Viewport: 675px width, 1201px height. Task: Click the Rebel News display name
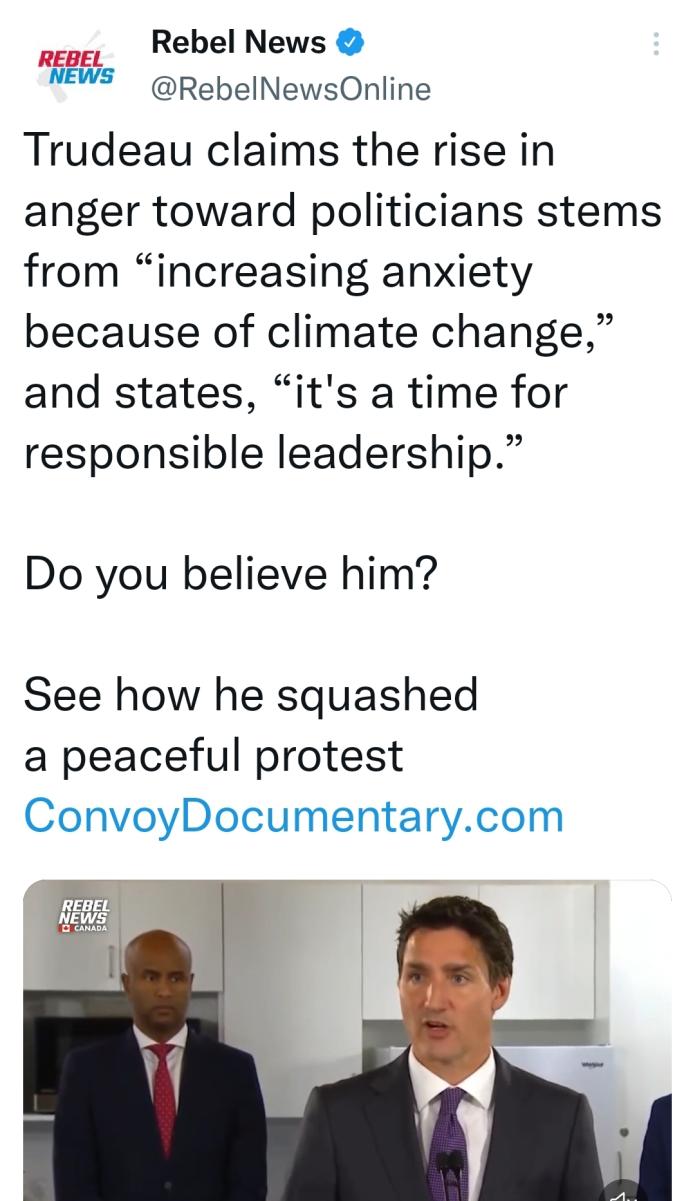point(238,43)
